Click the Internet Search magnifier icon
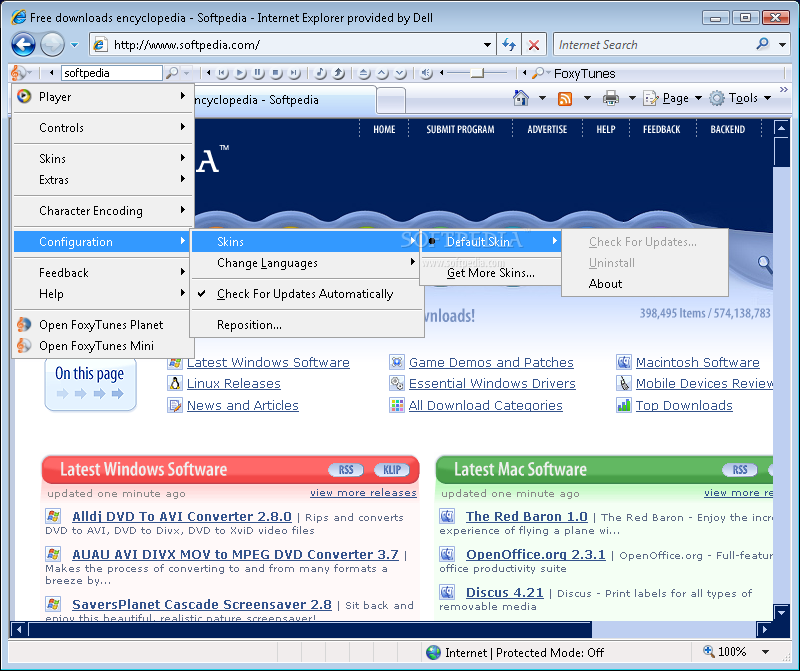800x671 pixels. pyautogui.click(x=763, y=44)
